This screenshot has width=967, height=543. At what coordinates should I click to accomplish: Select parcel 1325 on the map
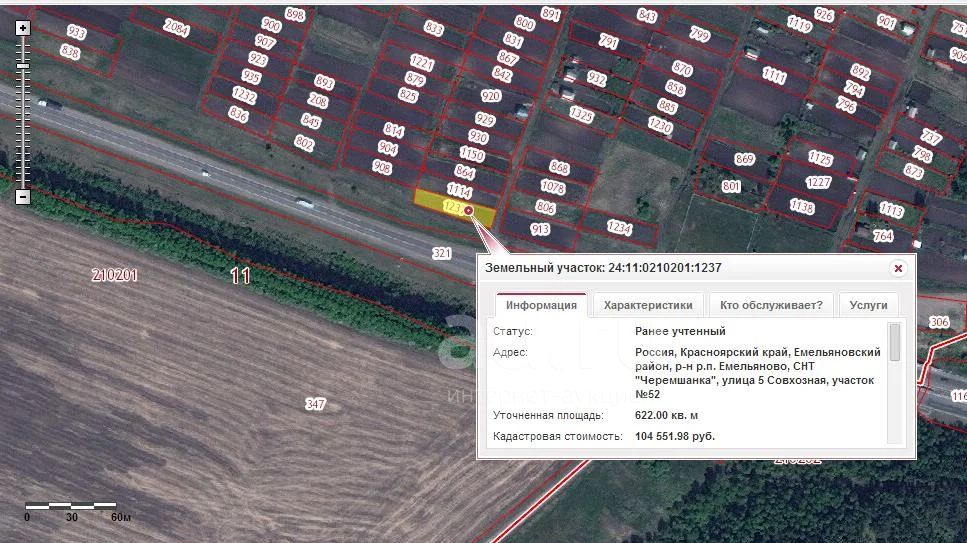tap(580, 115)
